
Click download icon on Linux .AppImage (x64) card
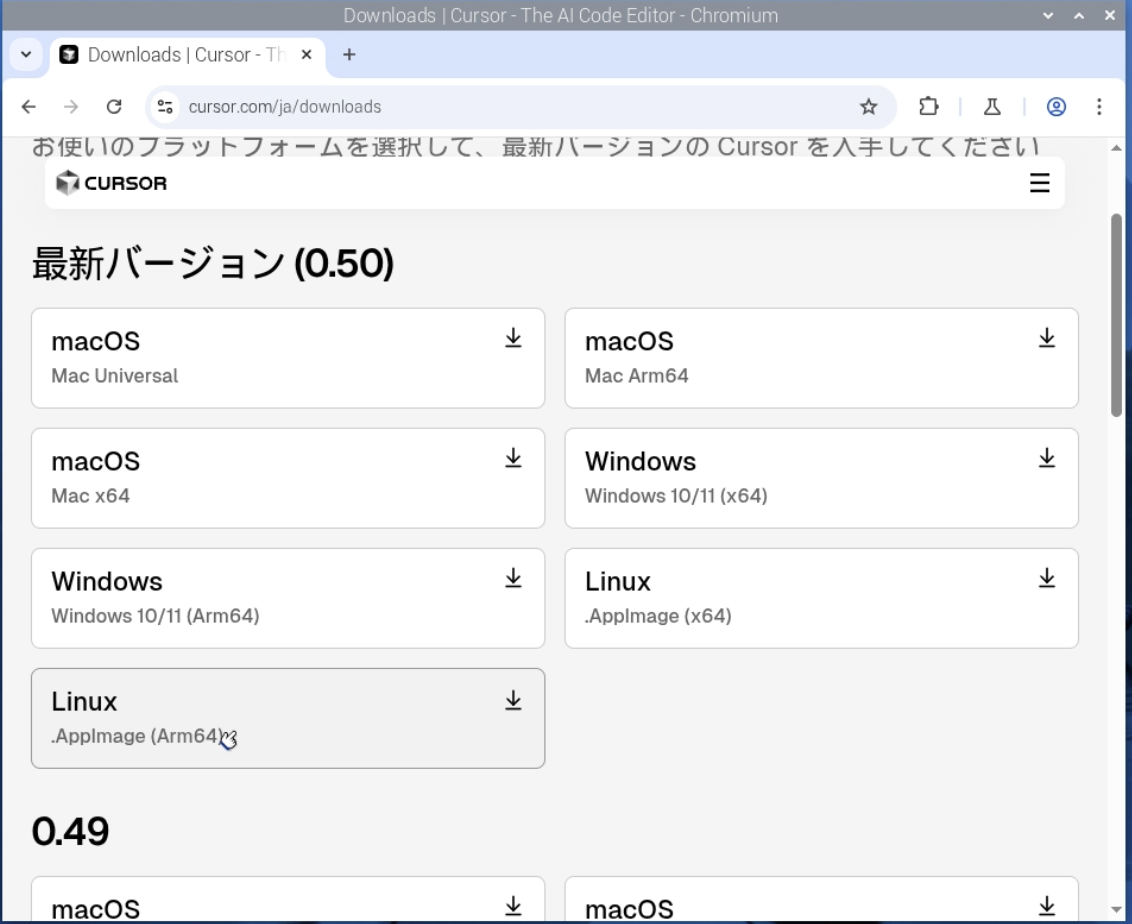(1047, 578)
